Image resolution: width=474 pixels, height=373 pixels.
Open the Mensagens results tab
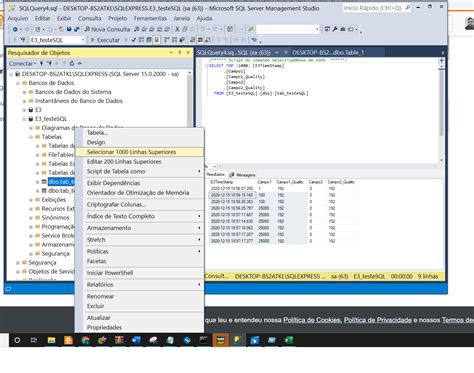click(x=243, y=175)
